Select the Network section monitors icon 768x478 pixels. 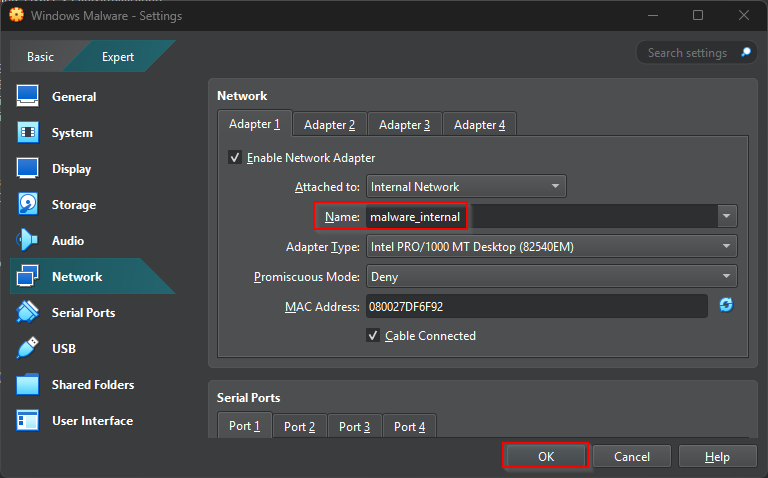(x=27, y=276)
